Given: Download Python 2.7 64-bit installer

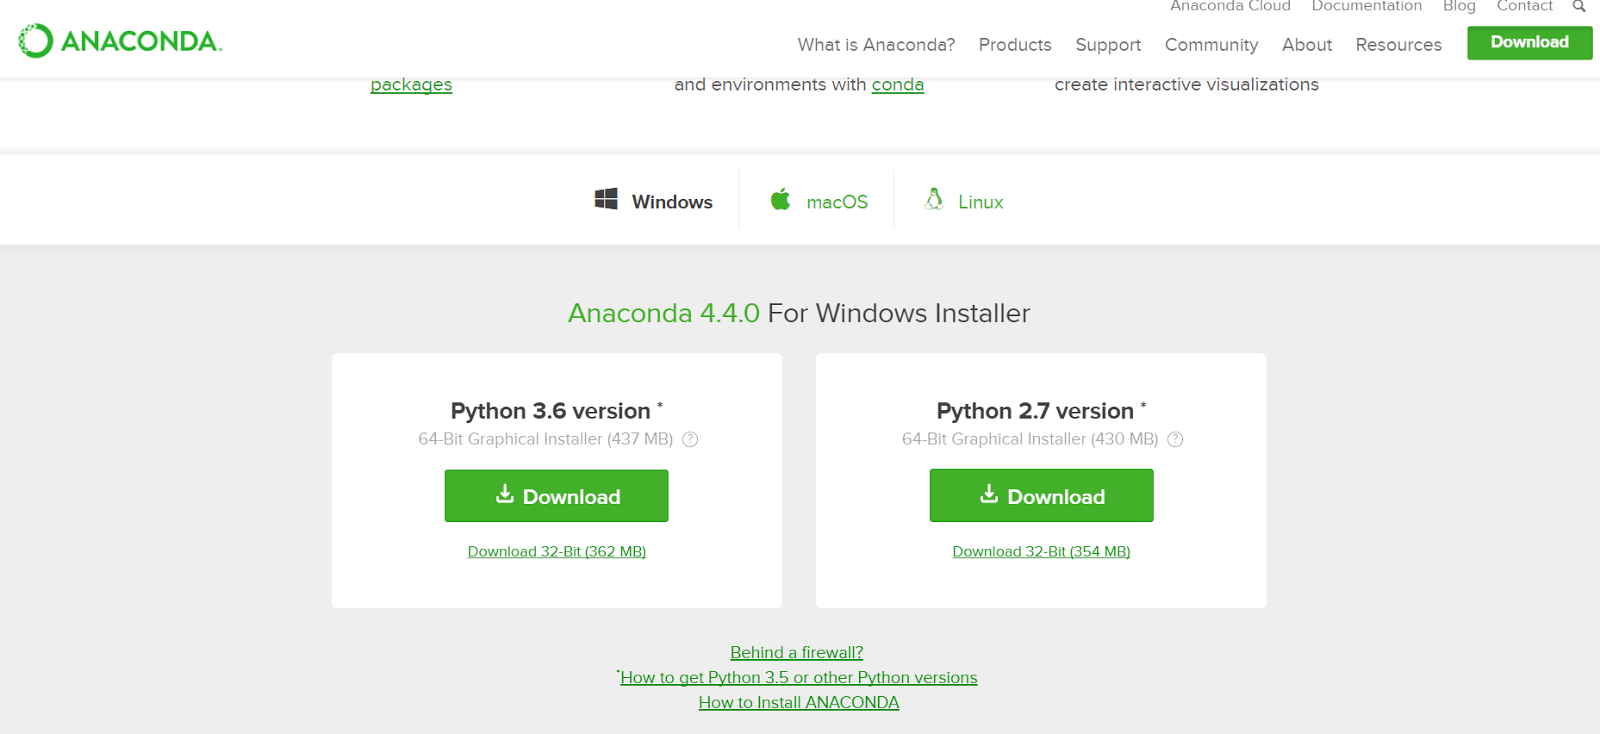Looking at the screenshot, I should [x=1041, y=496].
